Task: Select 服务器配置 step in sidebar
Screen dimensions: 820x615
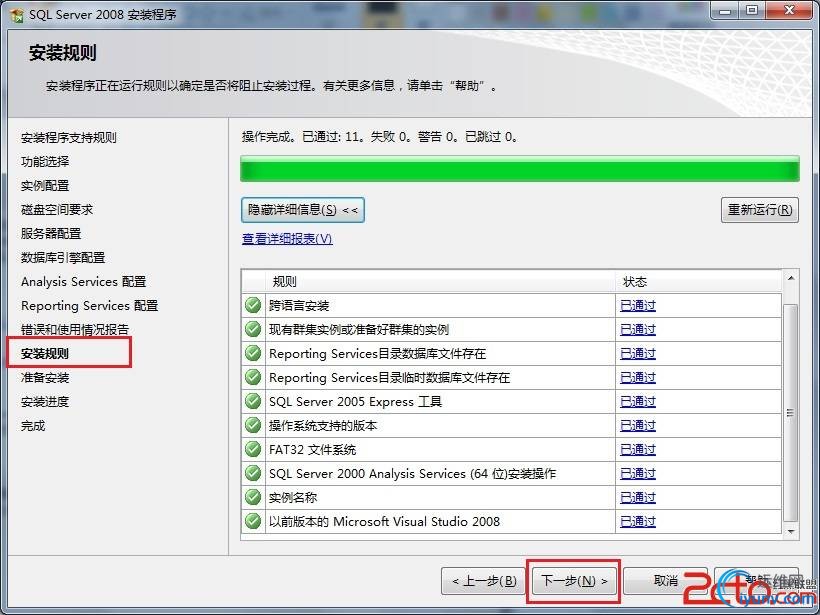Action: [x=51, y=234]
